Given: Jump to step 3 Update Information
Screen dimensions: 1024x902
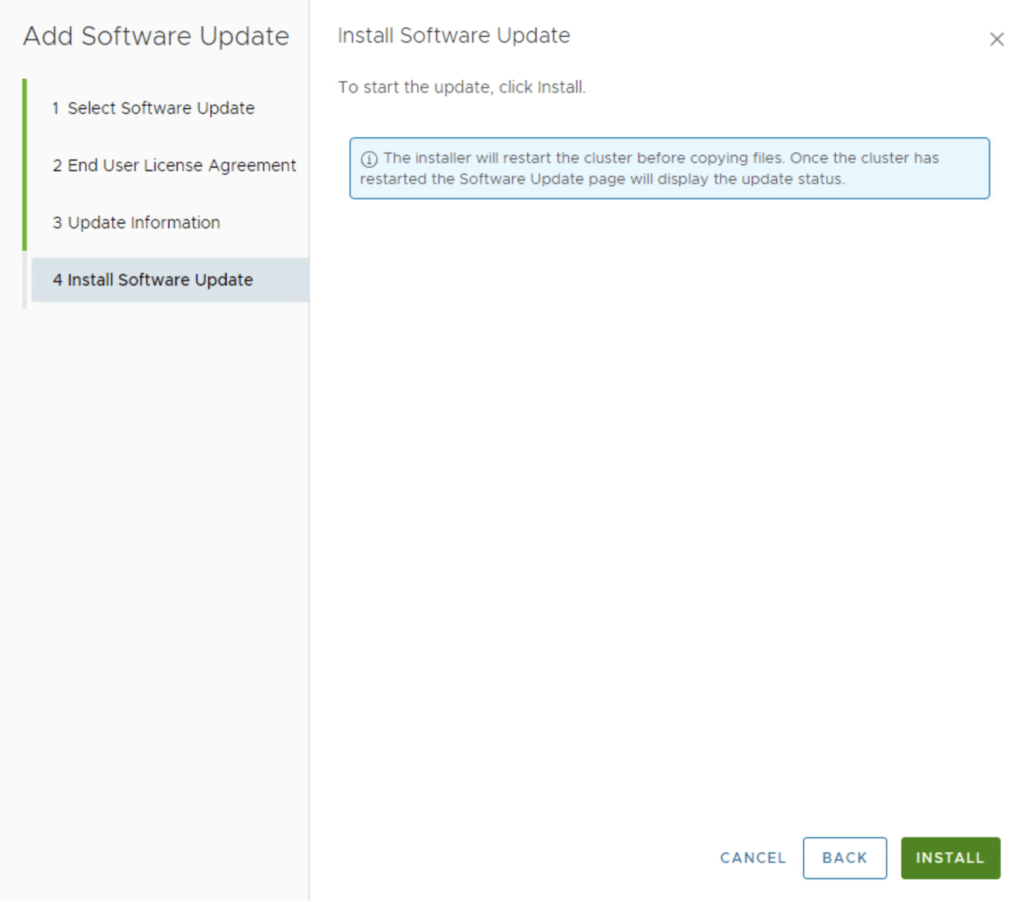Looking at the screenshot, I should [143, 222].
